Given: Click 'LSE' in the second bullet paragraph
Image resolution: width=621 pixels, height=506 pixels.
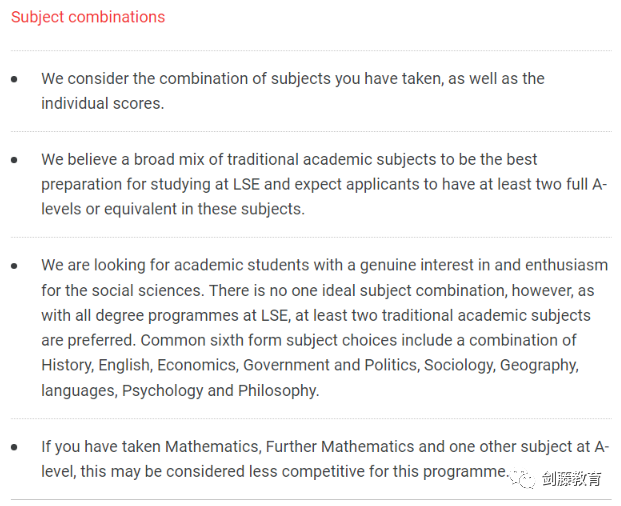Looking at the screenshot, I should [x=246, y=185].
